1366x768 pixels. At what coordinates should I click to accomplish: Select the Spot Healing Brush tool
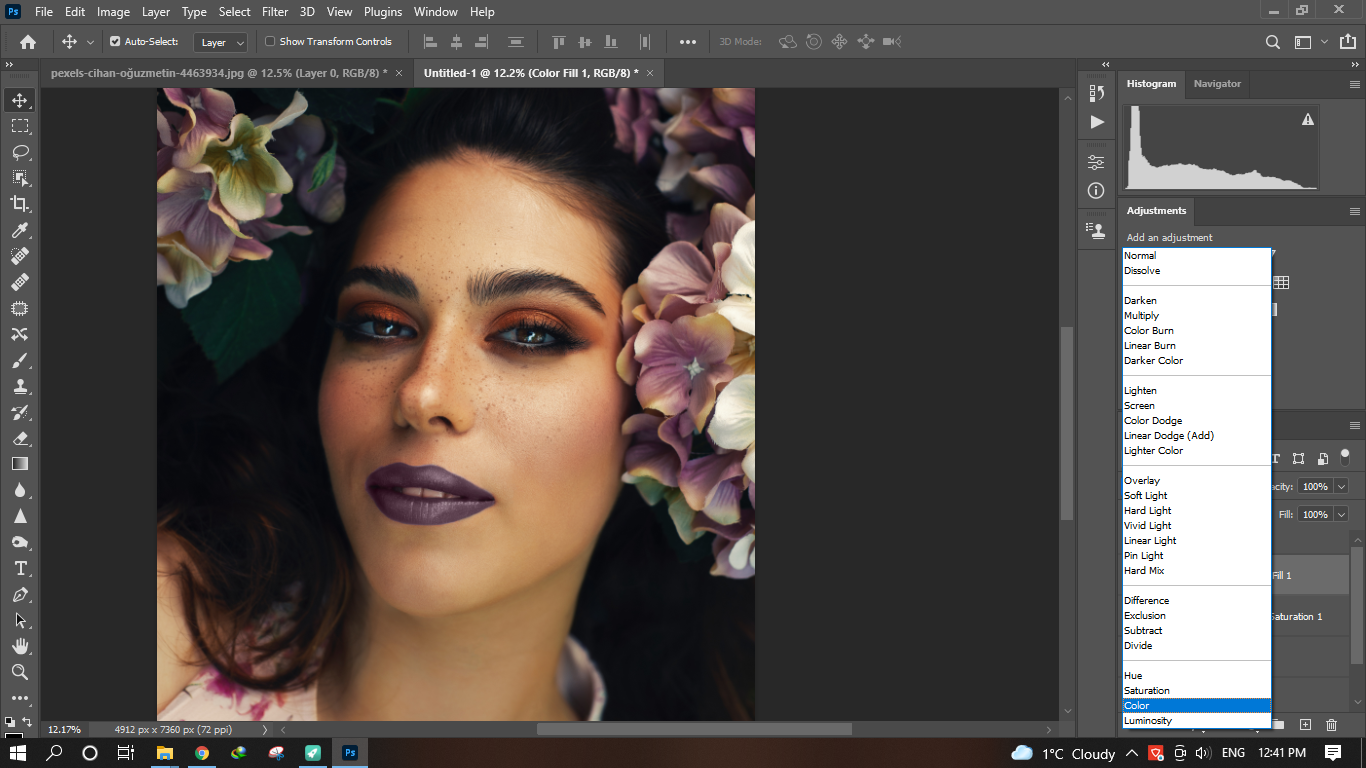[20, 256]
